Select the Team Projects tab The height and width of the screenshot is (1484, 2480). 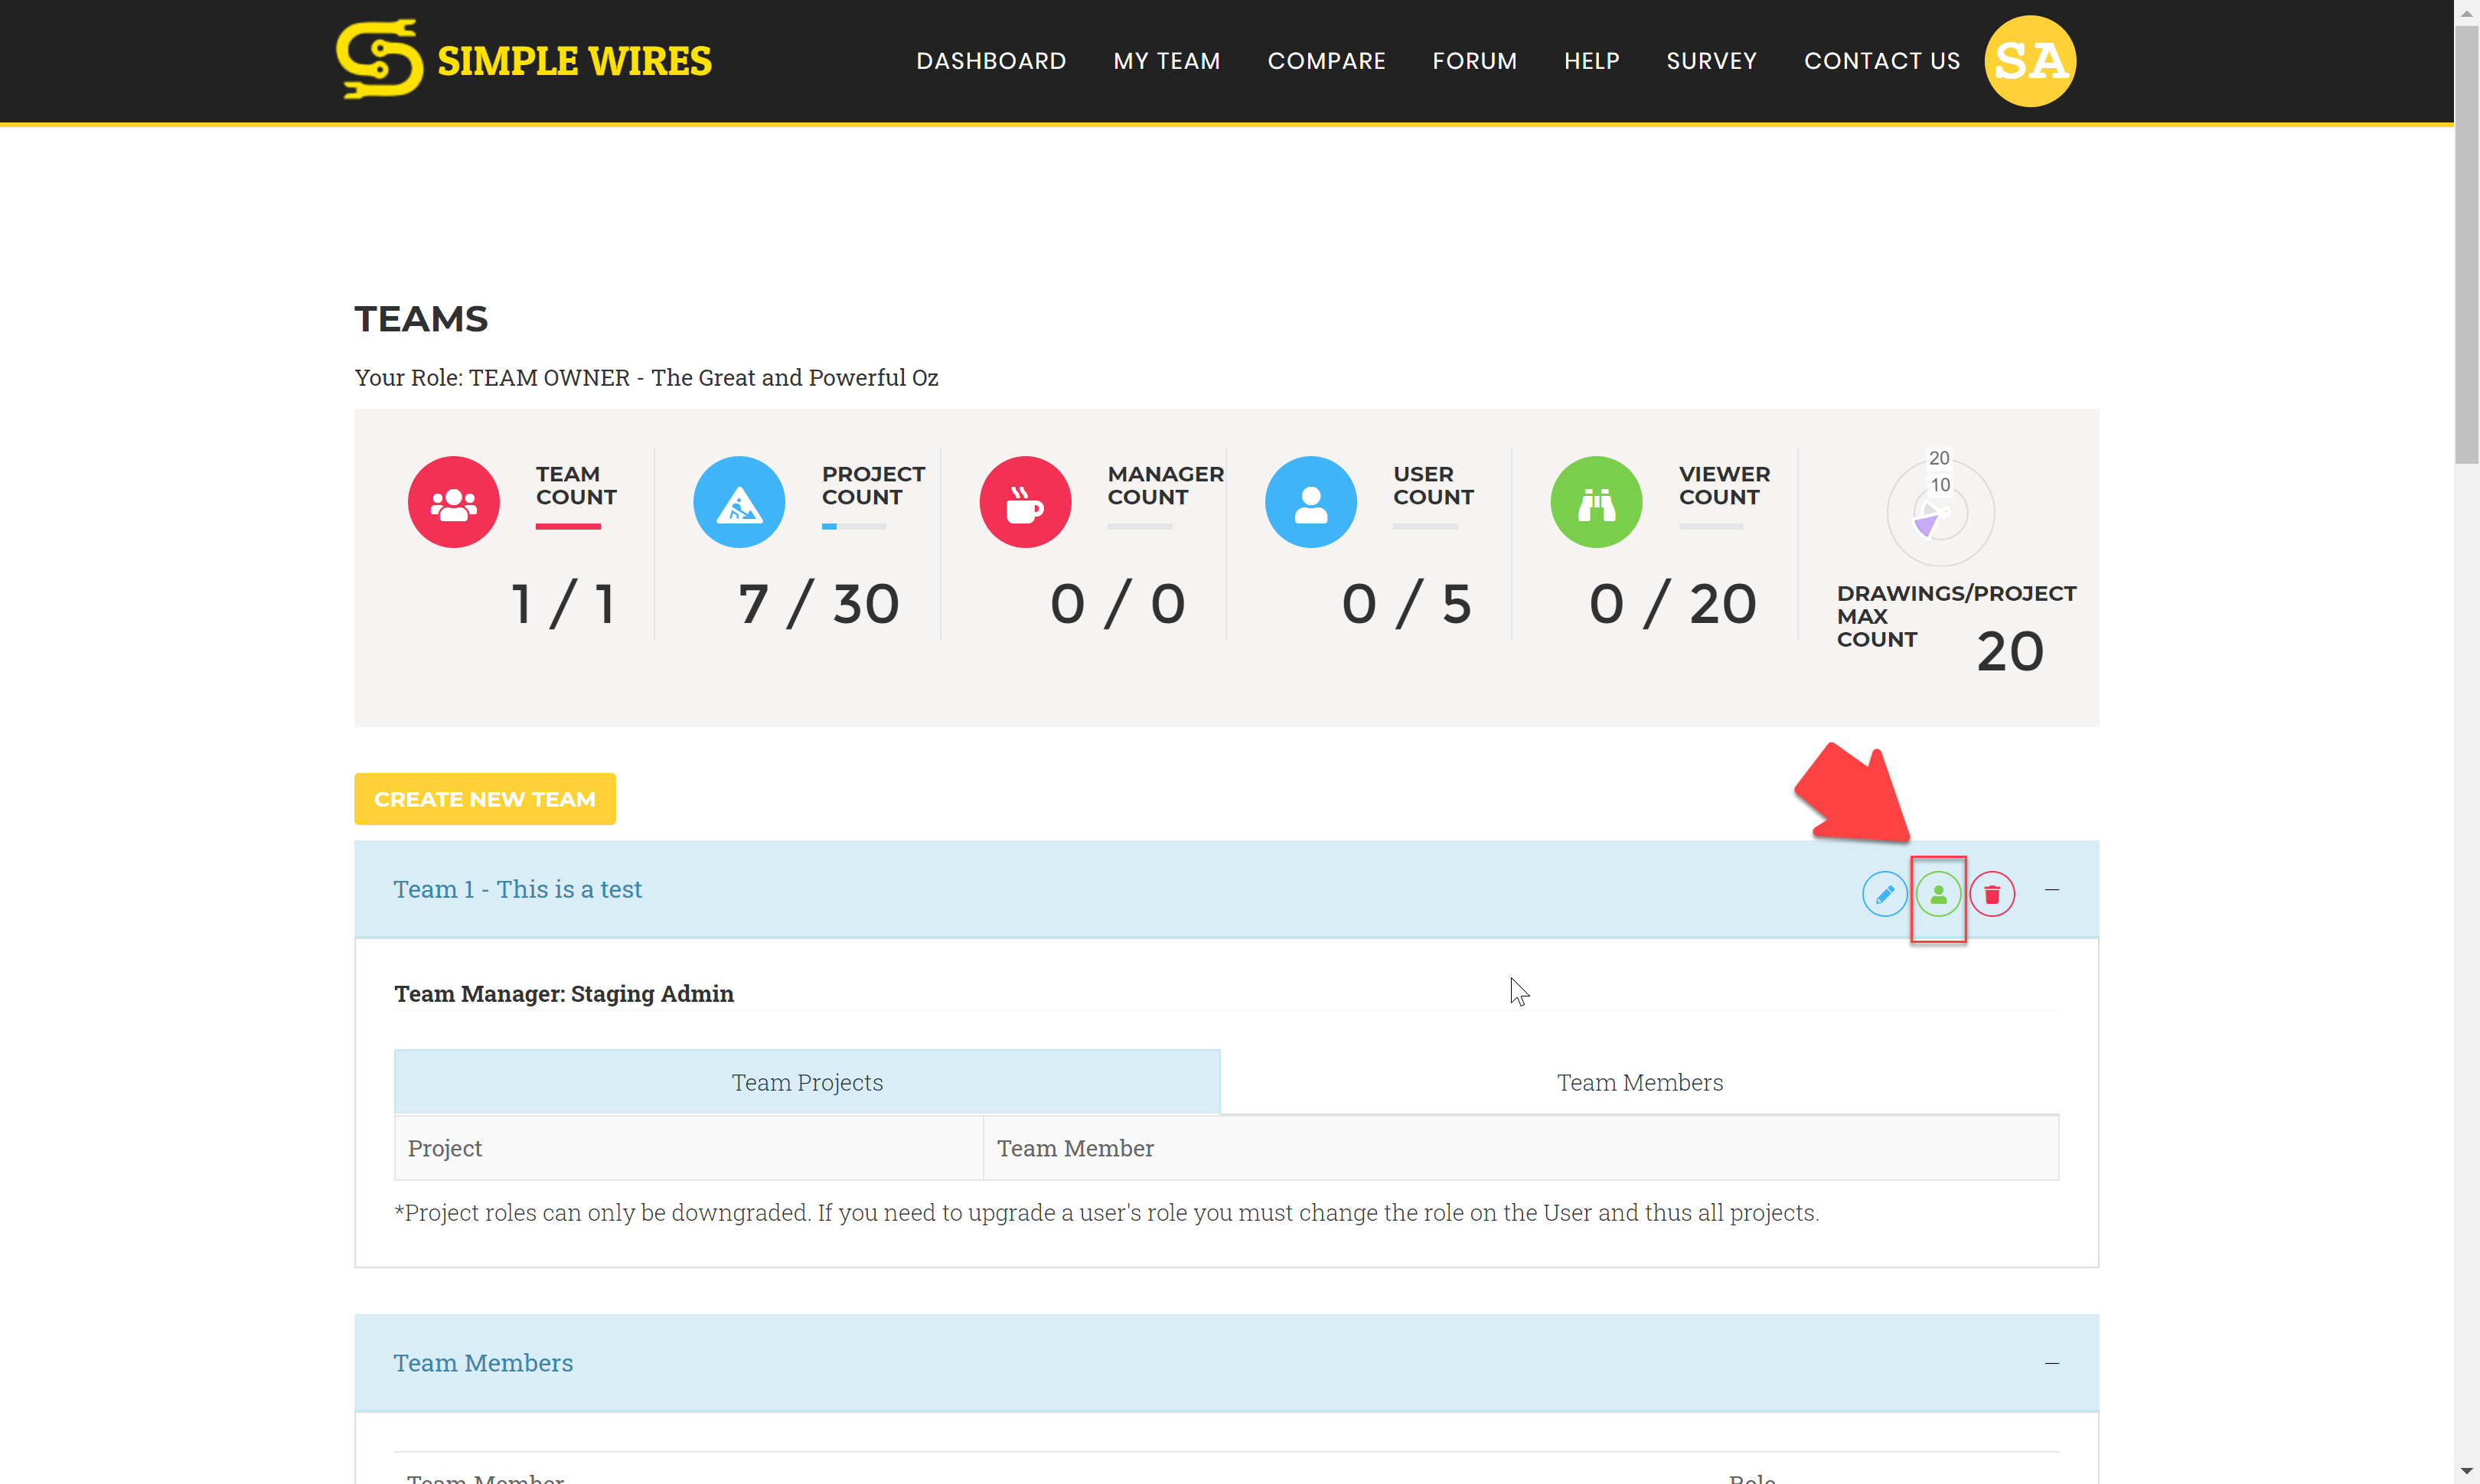(x=807, y=1082)
